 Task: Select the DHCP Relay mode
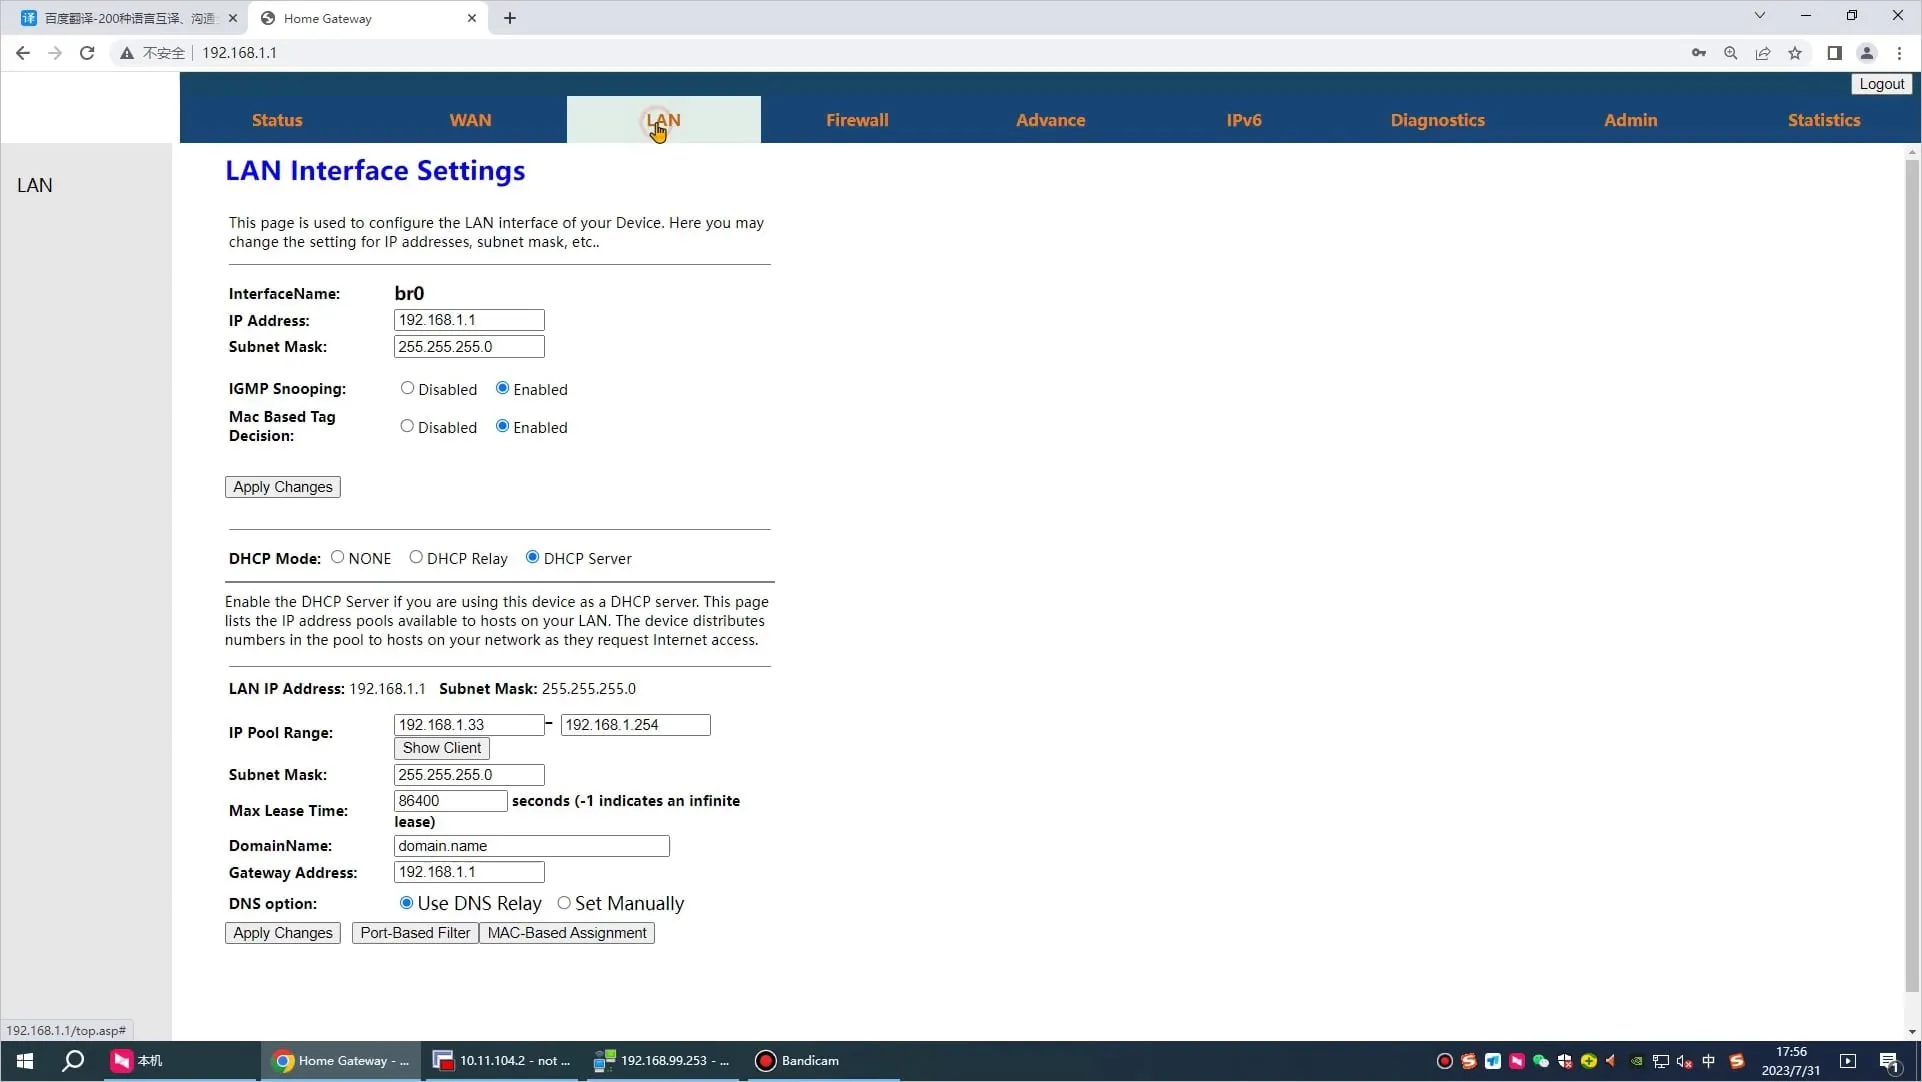tap(416, 557)
